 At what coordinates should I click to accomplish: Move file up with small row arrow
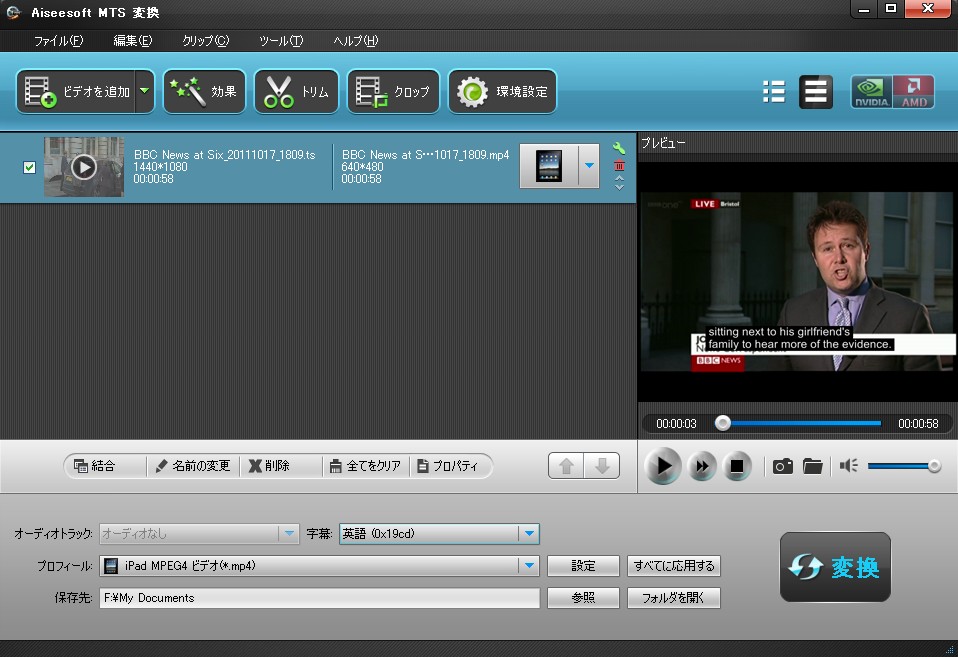coord(619,178)
